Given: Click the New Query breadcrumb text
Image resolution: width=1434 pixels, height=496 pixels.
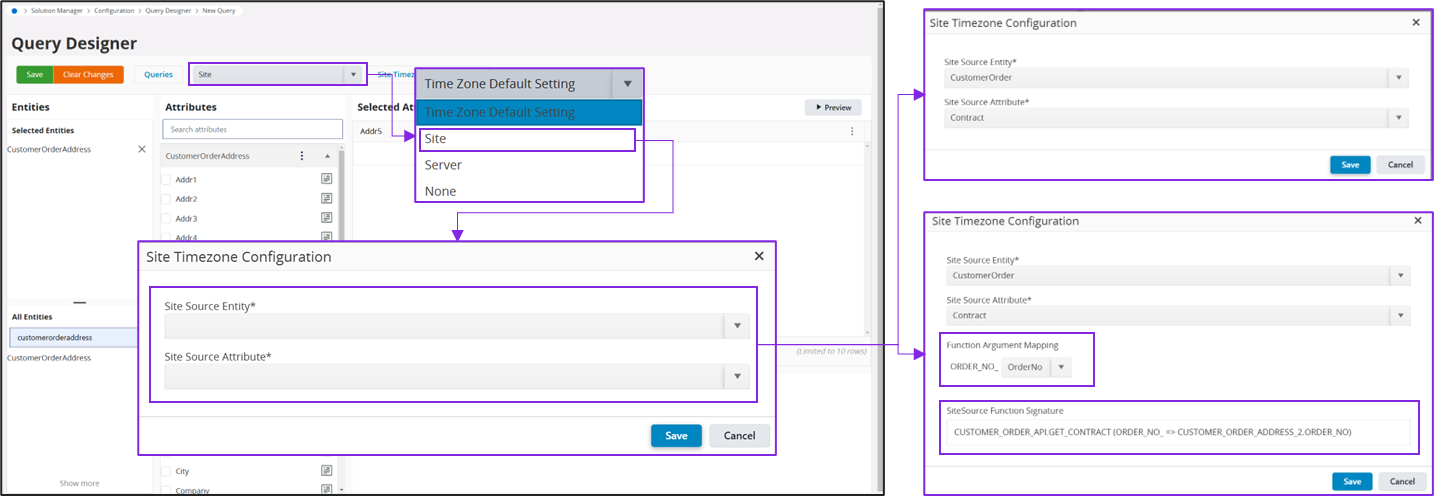Looking at the screenshot, I should 221,9.
